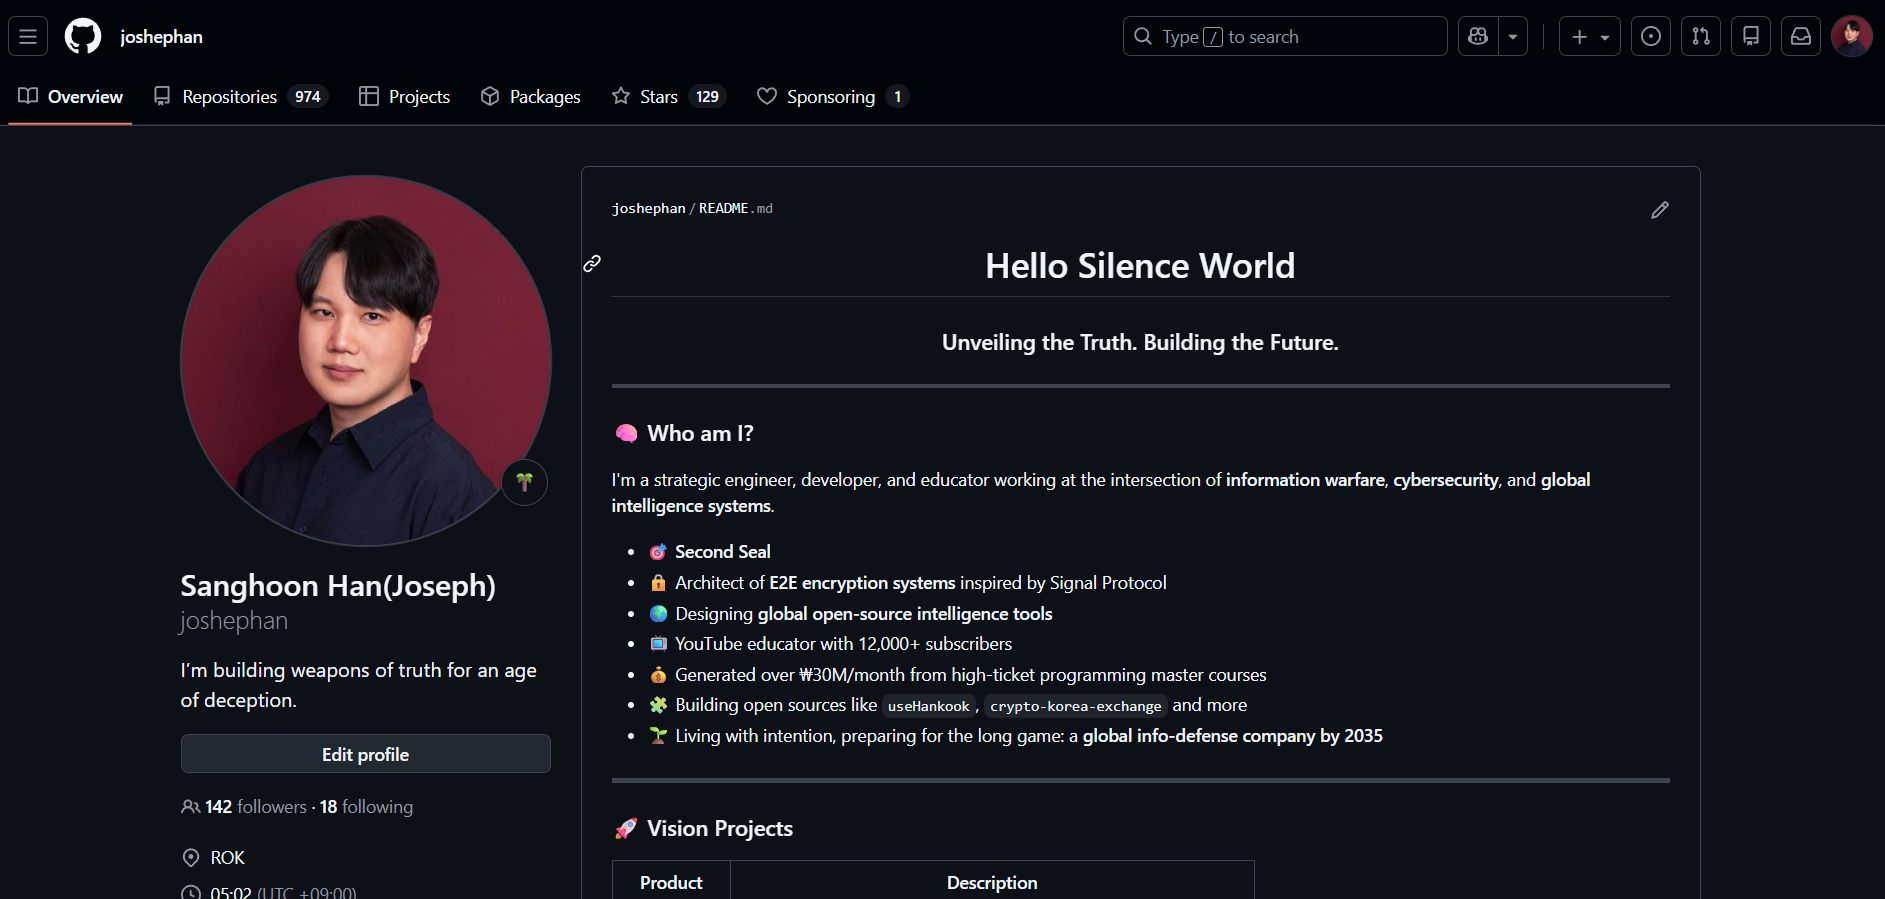Switch to the Repositories tab

click(241, 97)
